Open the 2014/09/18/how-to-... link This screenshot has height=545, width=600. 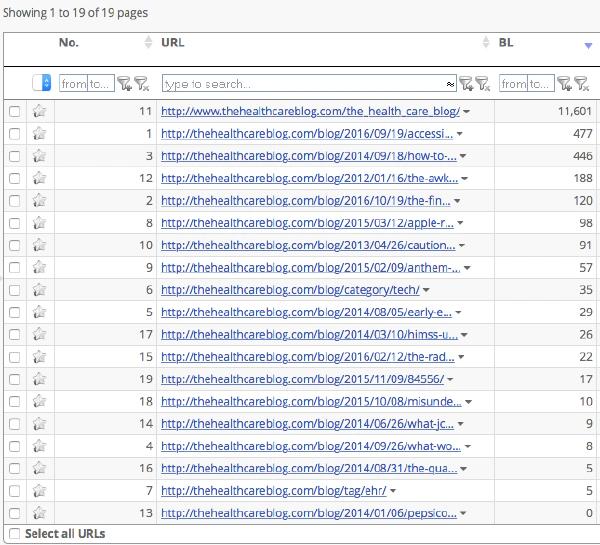309,156
